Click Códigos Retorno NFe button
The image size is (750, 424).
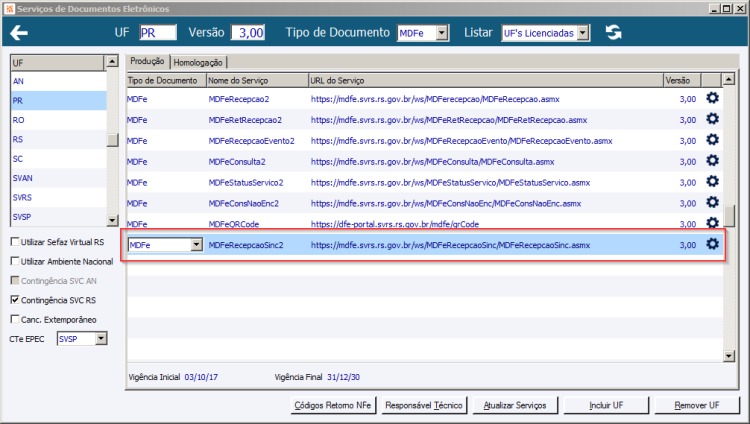coord(333,405)
